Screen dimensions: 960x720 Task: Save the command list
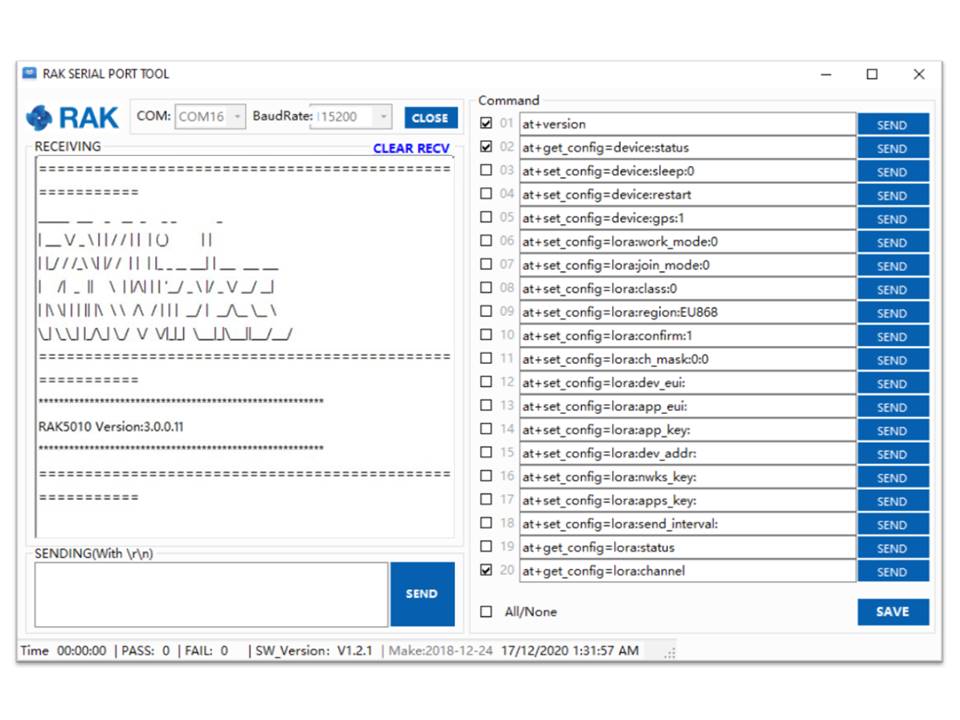point(893,612)
